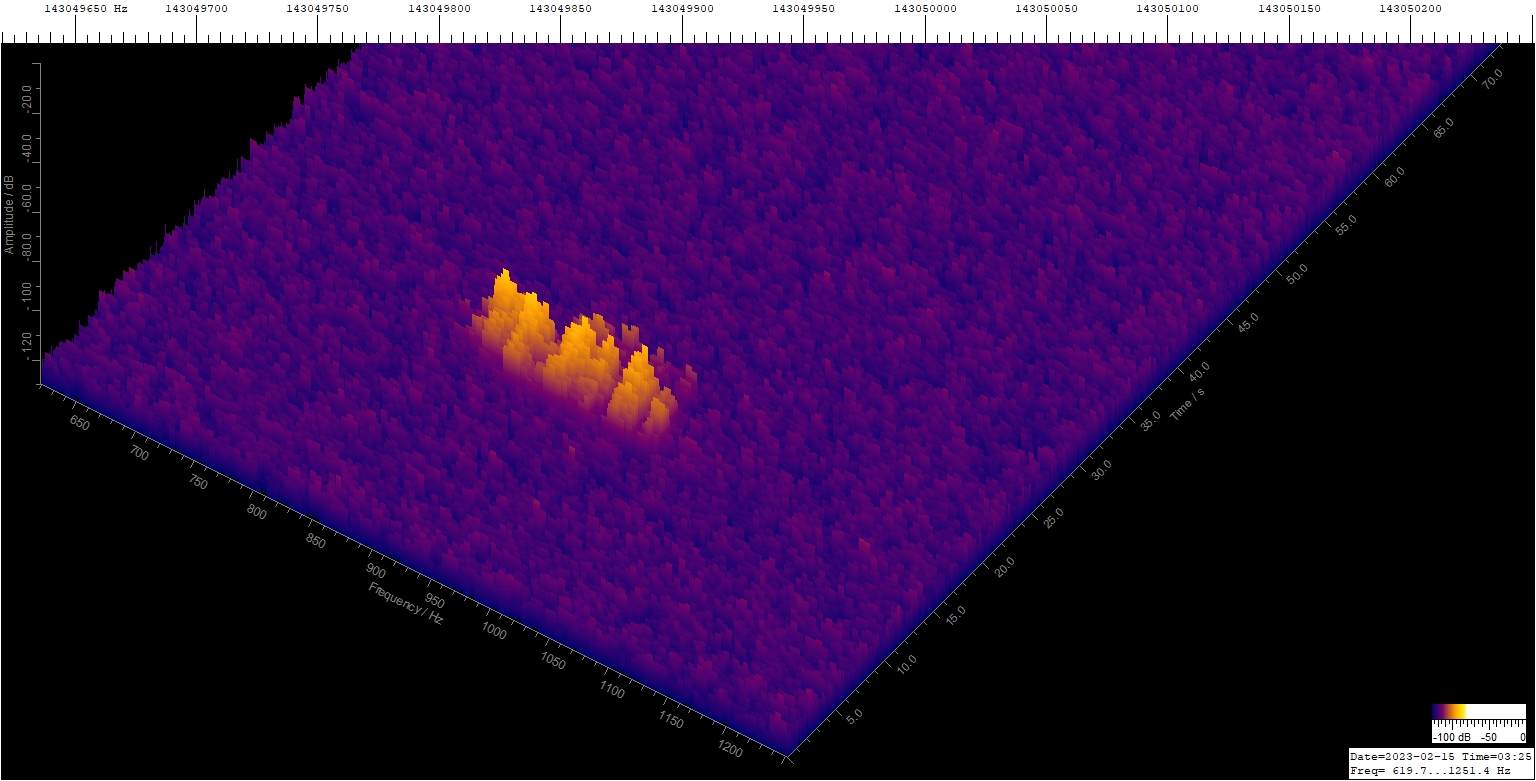Click the Time / s axis title
Screen dimensions: 1536x781
pos(1187,404)
